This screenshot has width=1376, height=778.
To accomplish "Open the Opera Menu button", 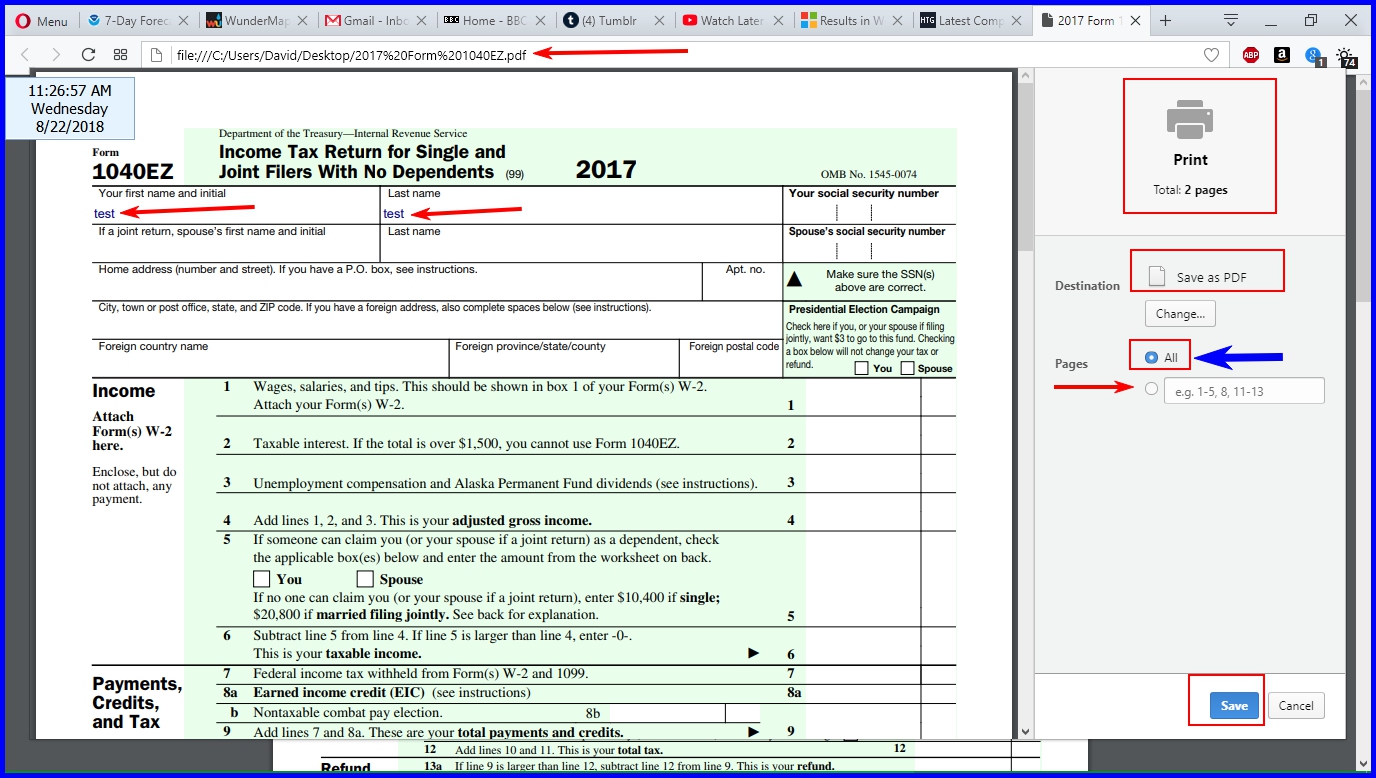I will pyautogui.click(x=43, y=21).
